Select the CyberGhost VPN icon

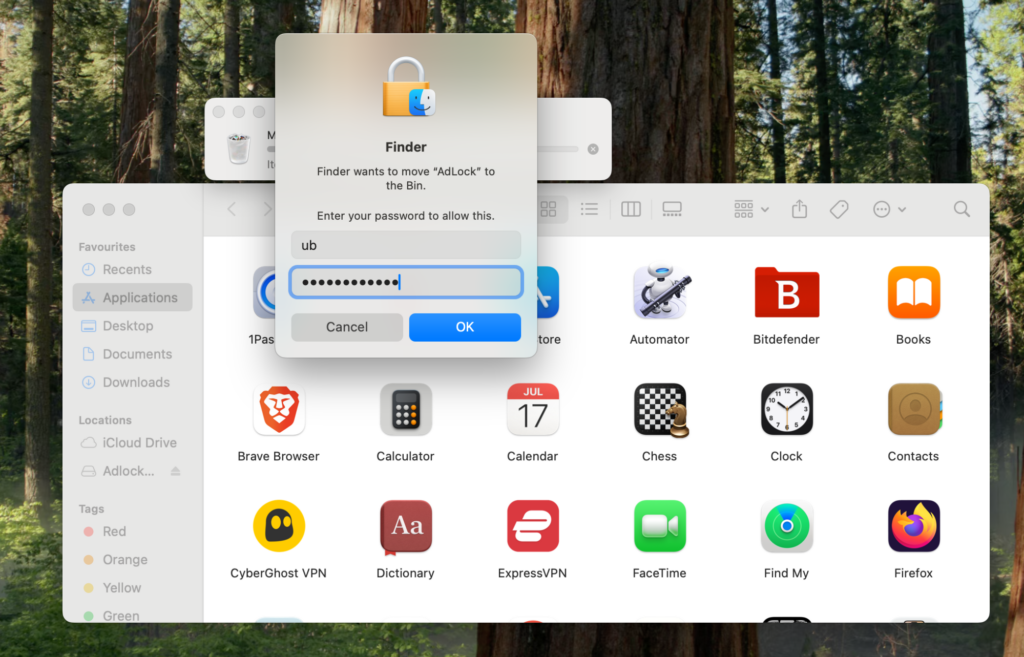pos(279,526)
